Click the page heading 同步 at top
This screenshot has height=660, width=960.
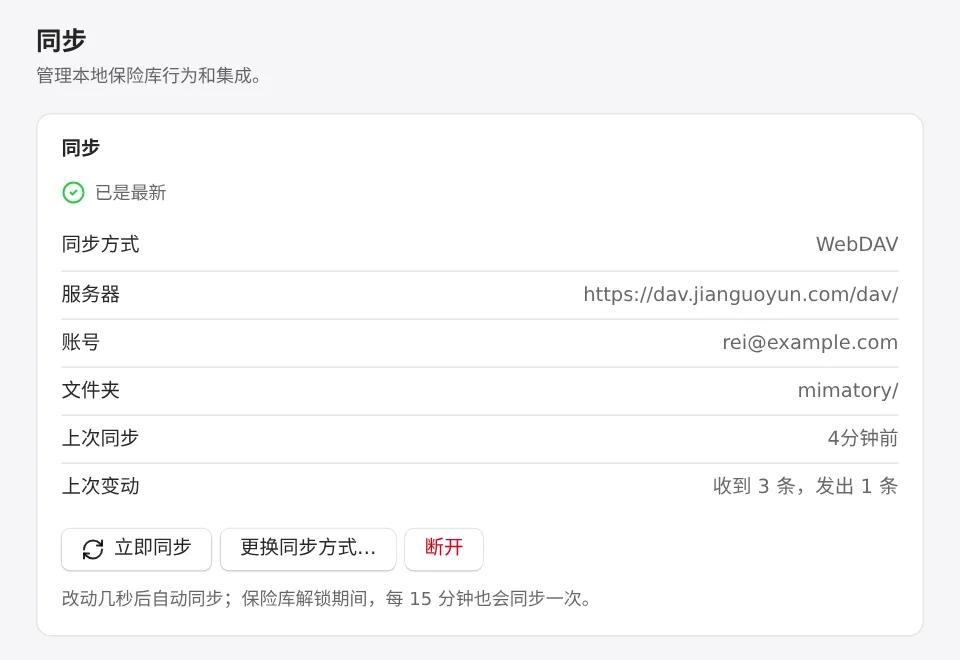(61, 41)
